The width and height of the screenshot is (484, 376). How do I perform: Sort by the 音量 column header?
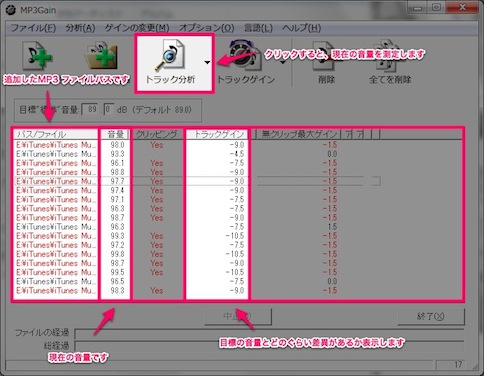pos(116,134)
